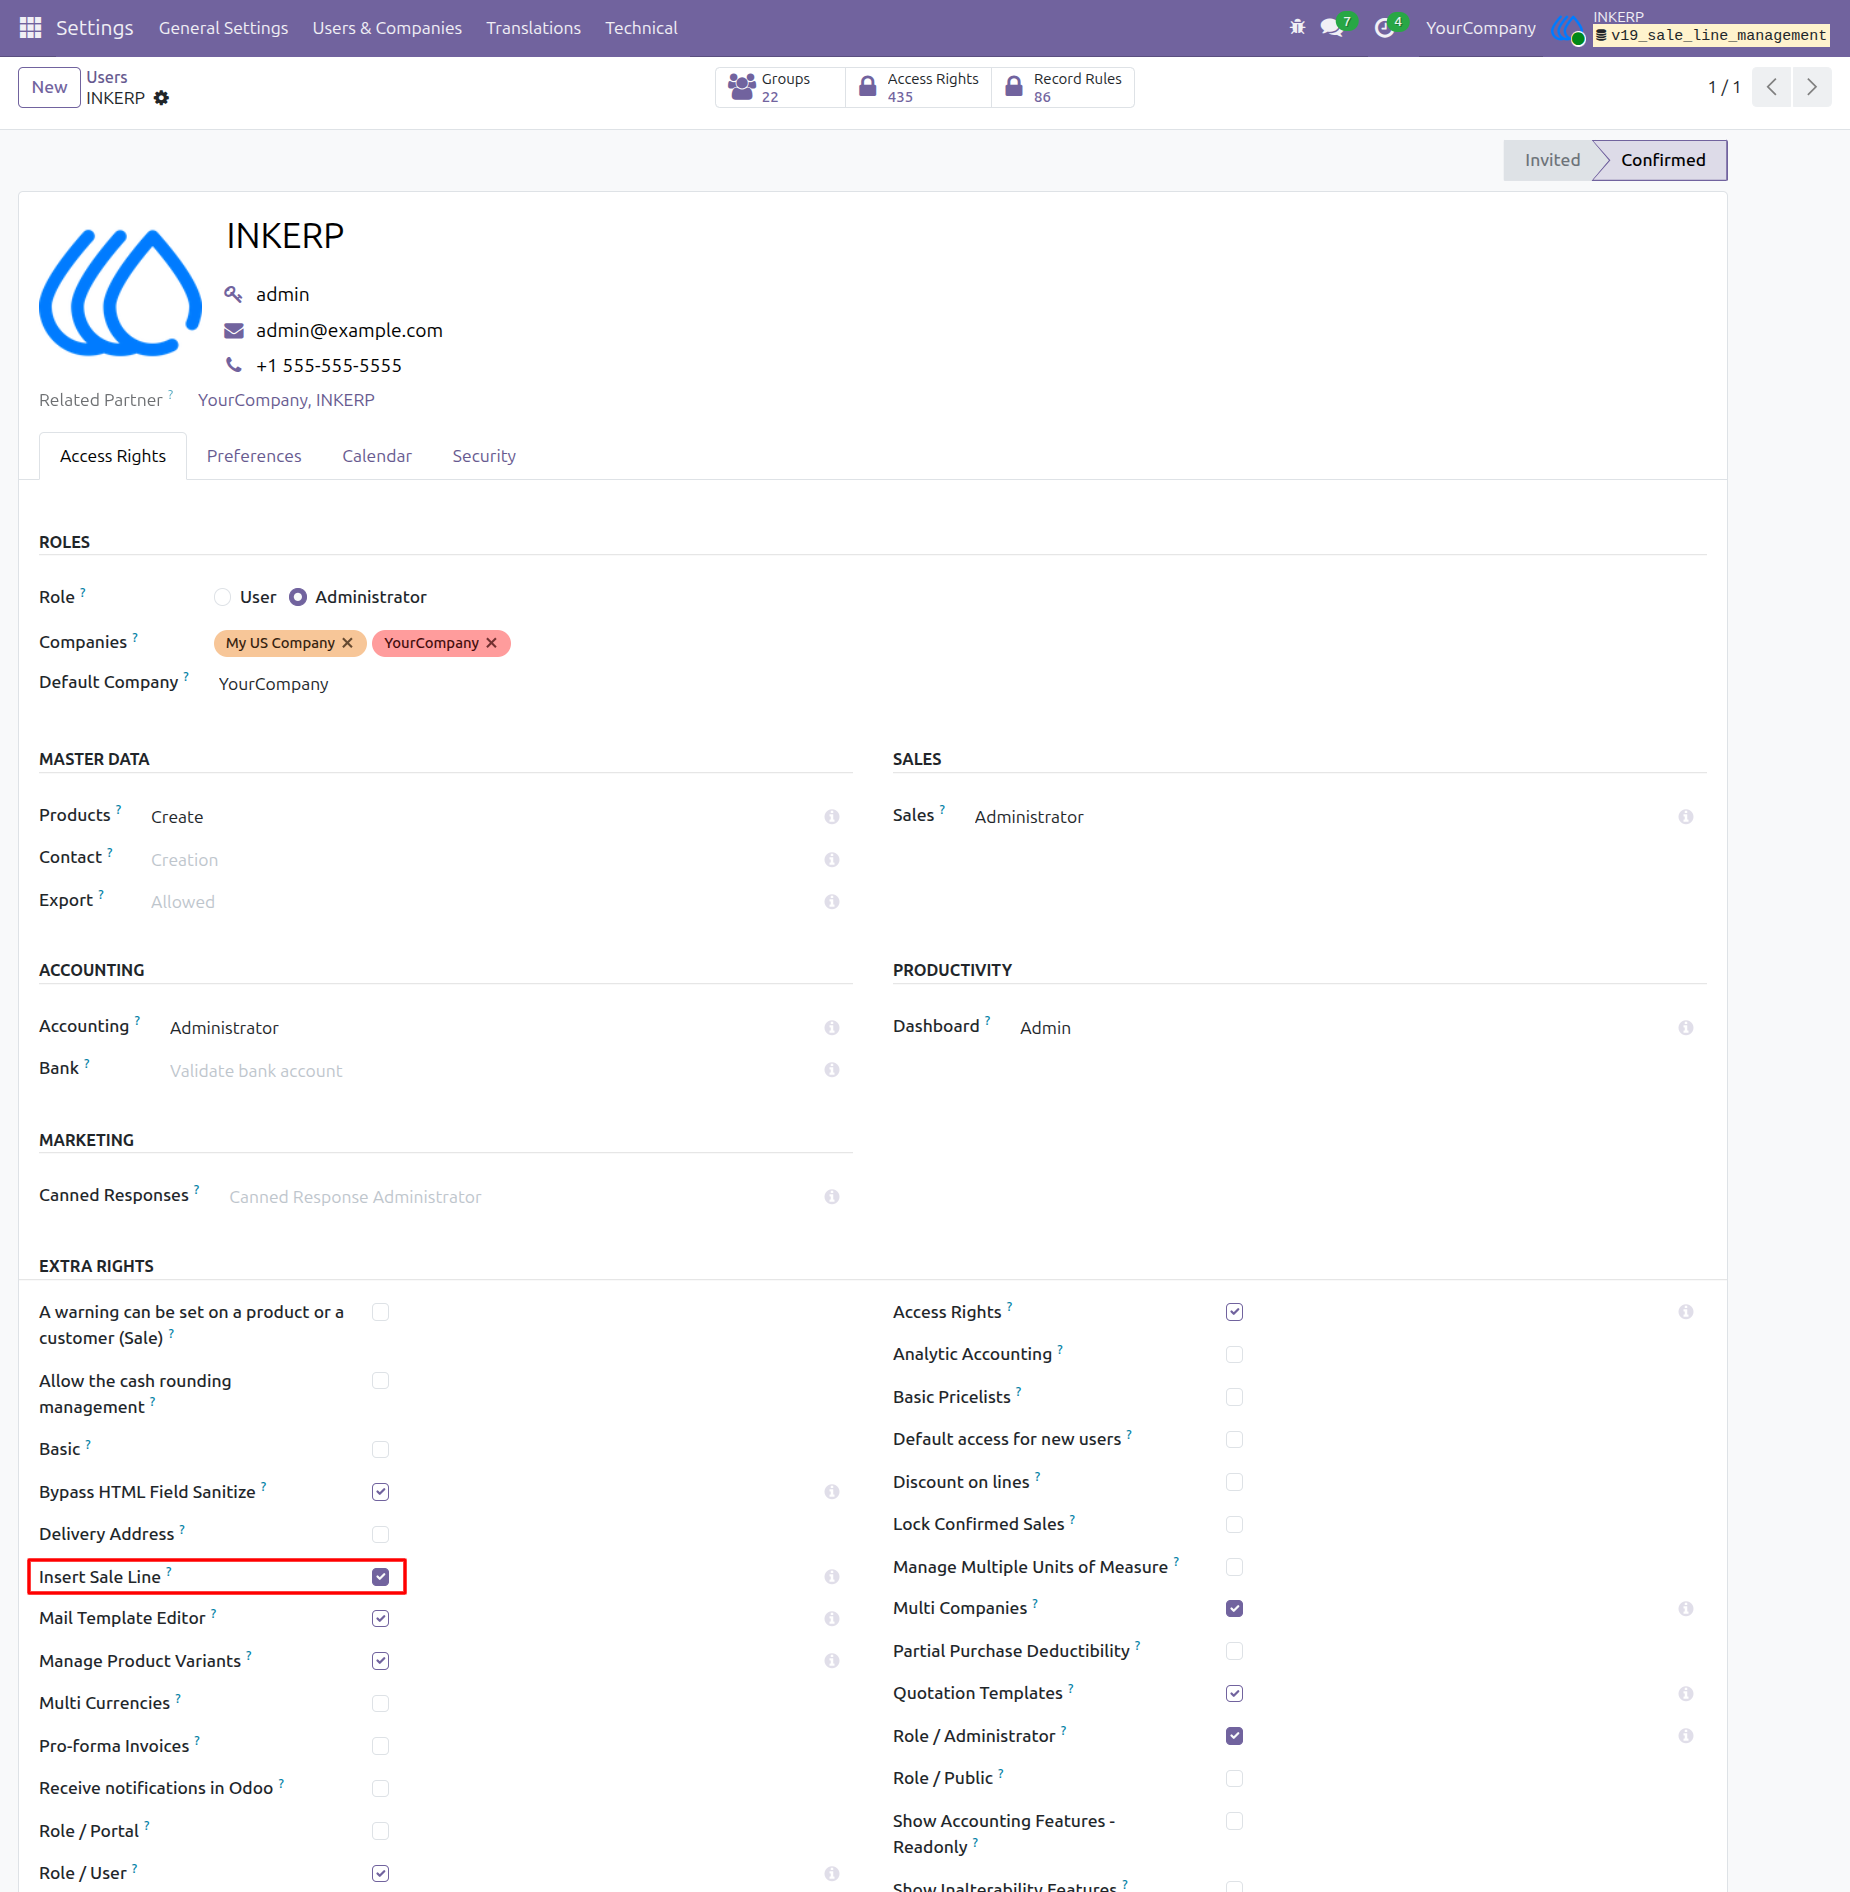The width and height of the screenshot is (1850, 1892).
Task: Remove the My US Company tag
Action: [348, 643]
